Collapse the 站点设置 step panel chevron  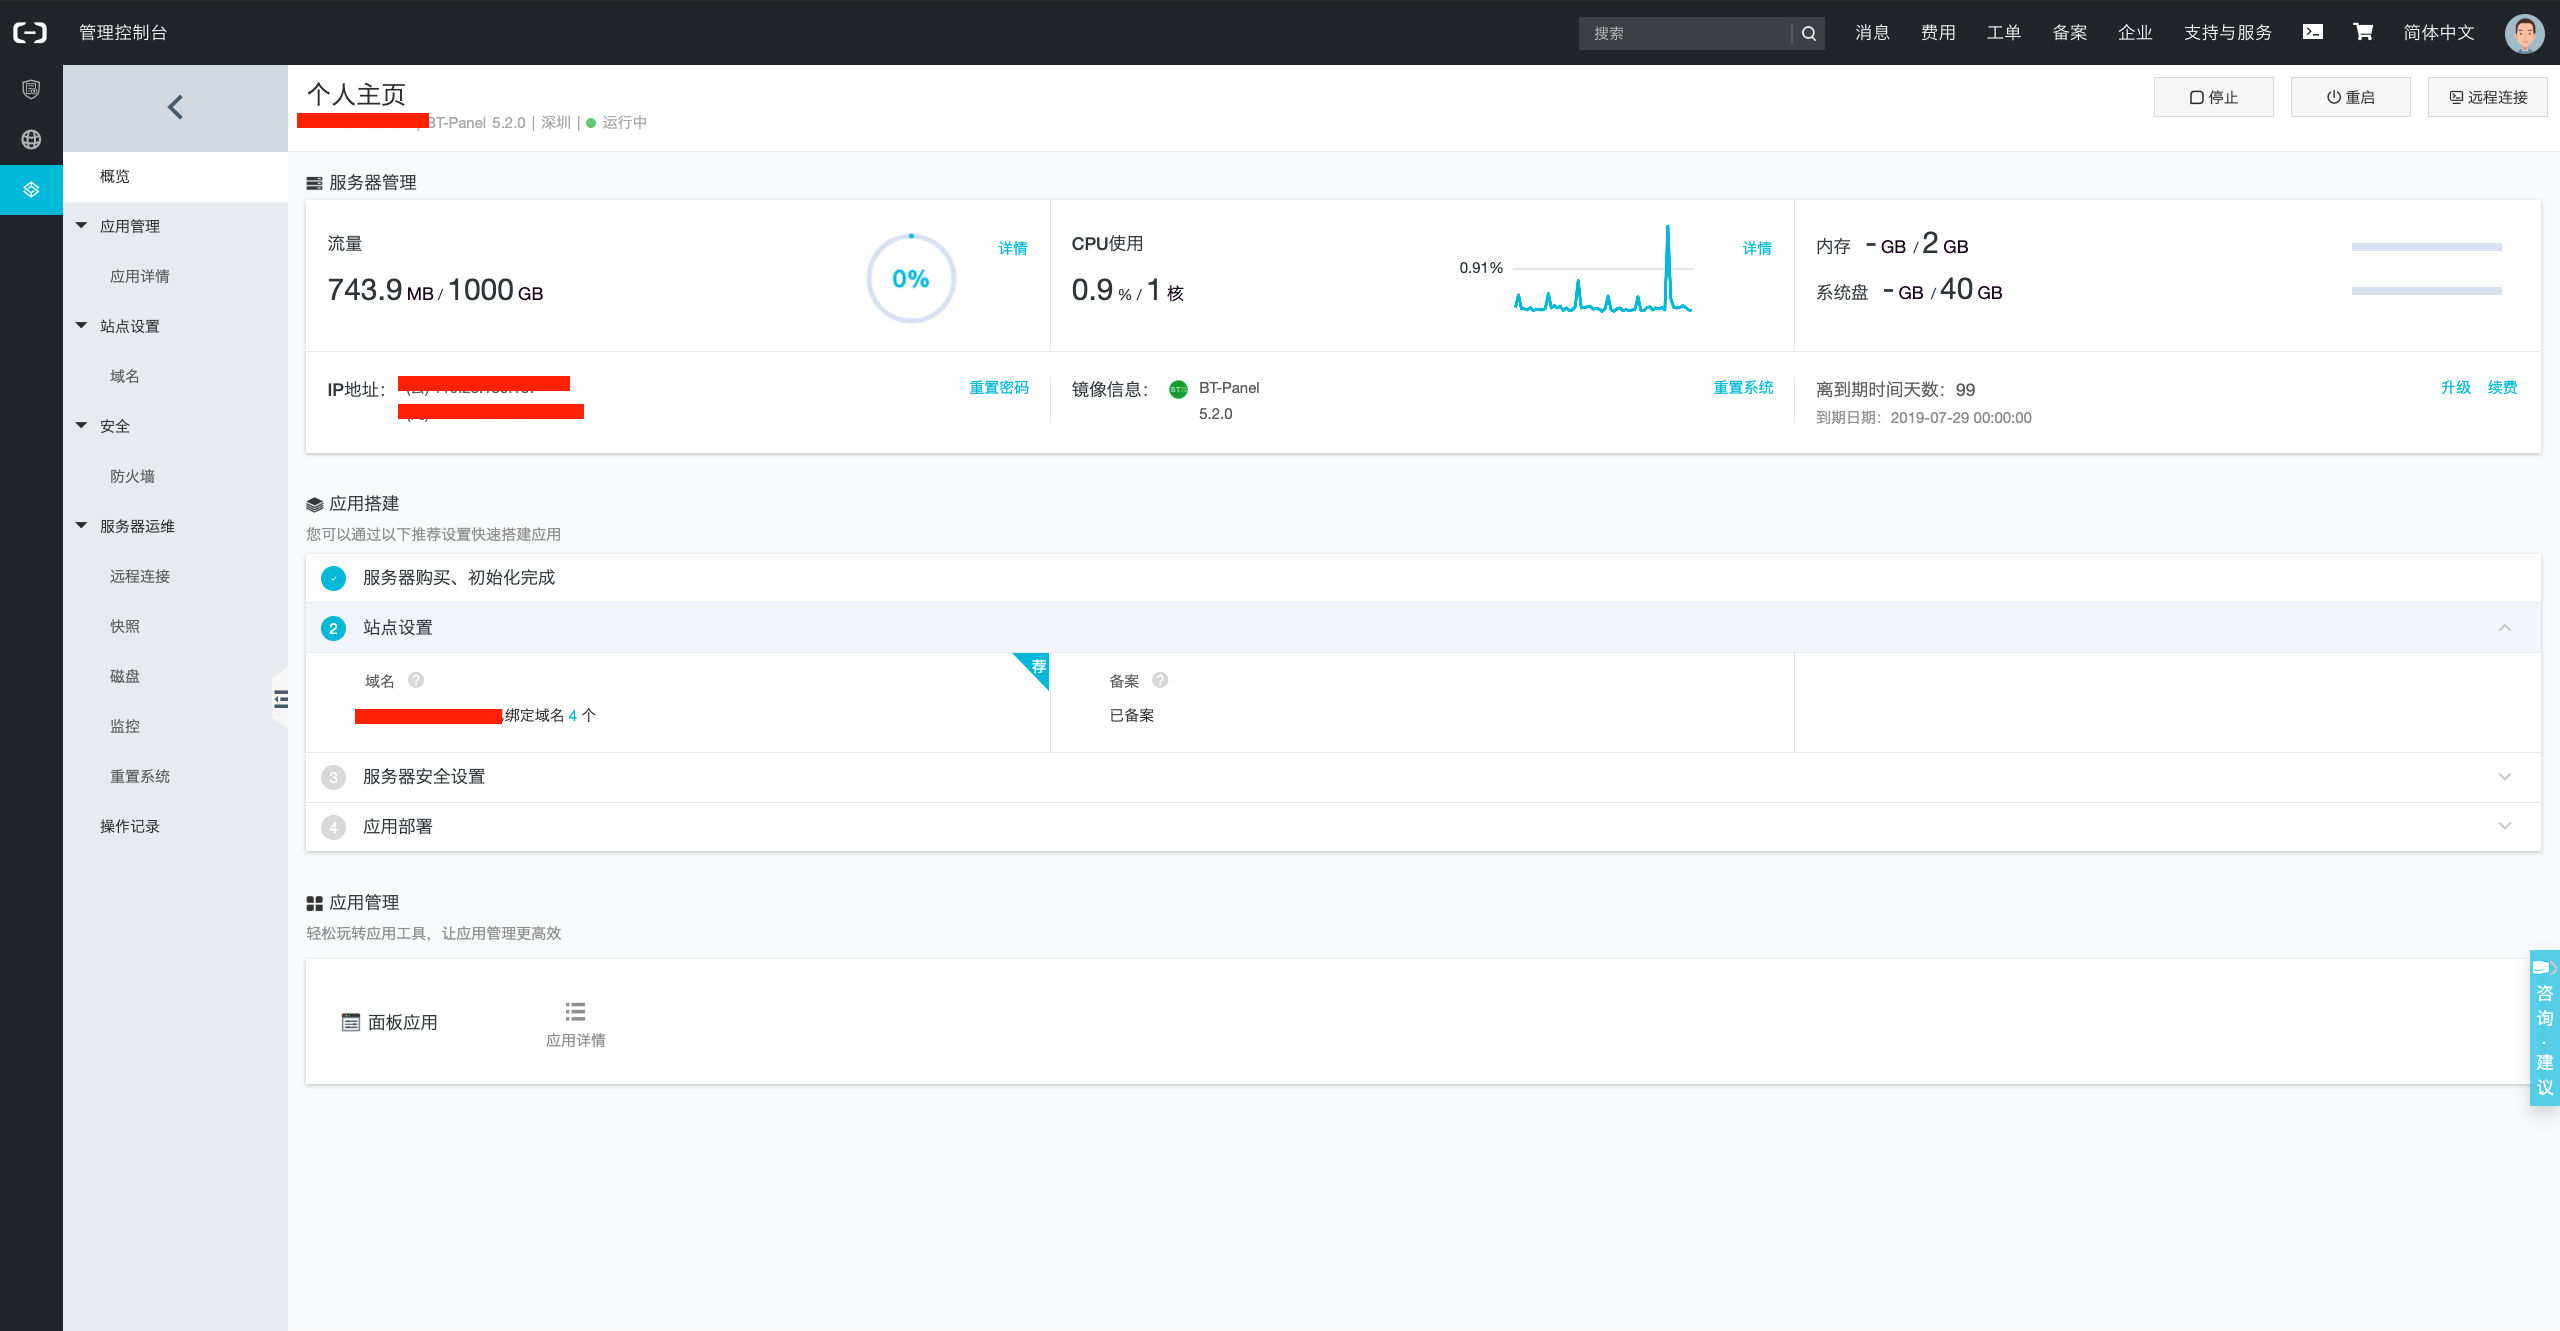pyautogui.click(x=2504, y=628)
